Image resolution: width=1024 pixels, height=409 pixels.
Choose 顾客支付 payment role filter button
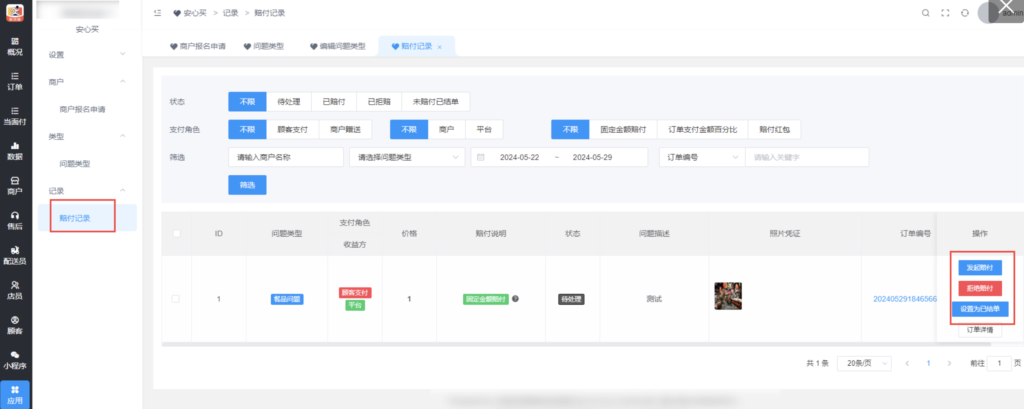coord(293,129)
